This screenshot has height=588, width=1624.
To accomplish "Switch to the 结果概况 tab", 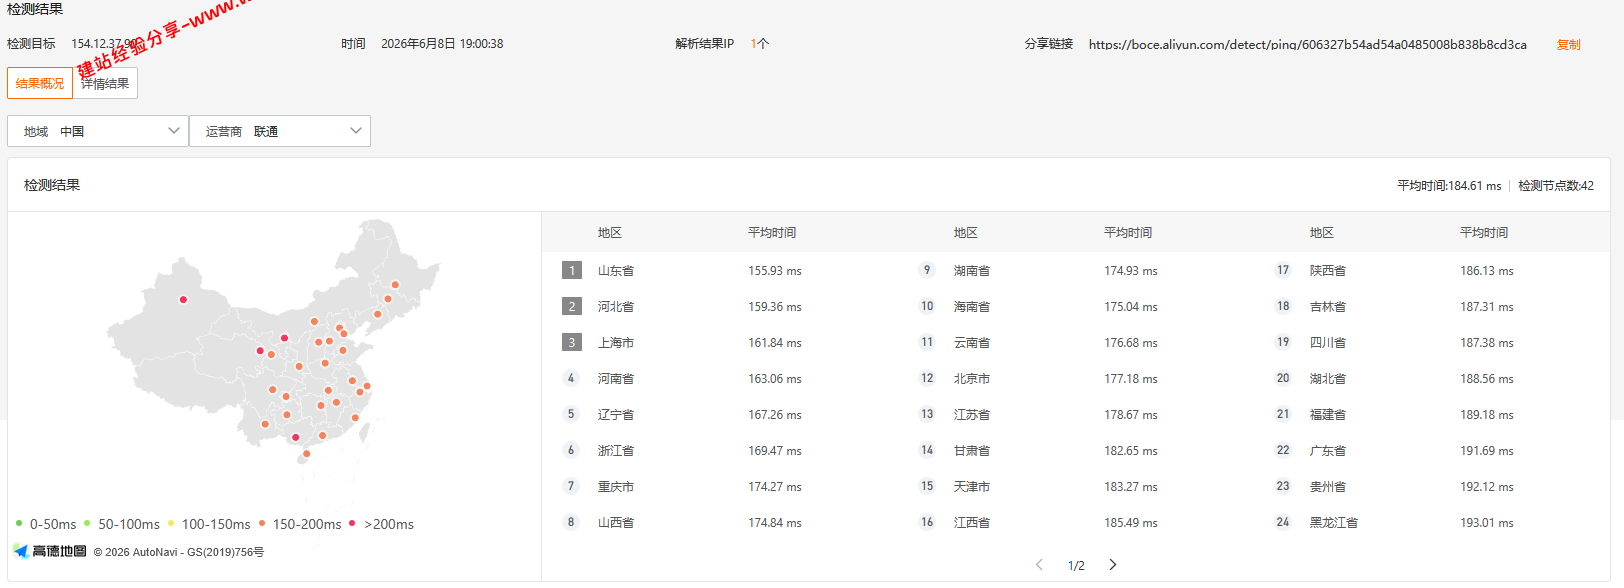I will pos(40,83).
